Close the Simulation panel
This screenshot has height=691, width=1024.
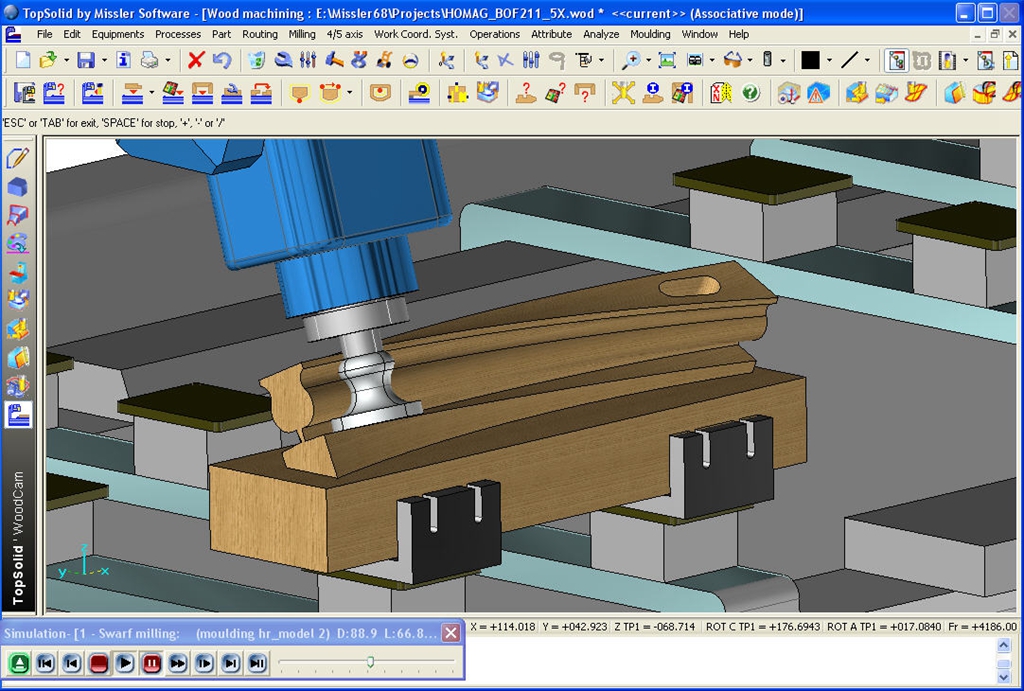point(451,632)
